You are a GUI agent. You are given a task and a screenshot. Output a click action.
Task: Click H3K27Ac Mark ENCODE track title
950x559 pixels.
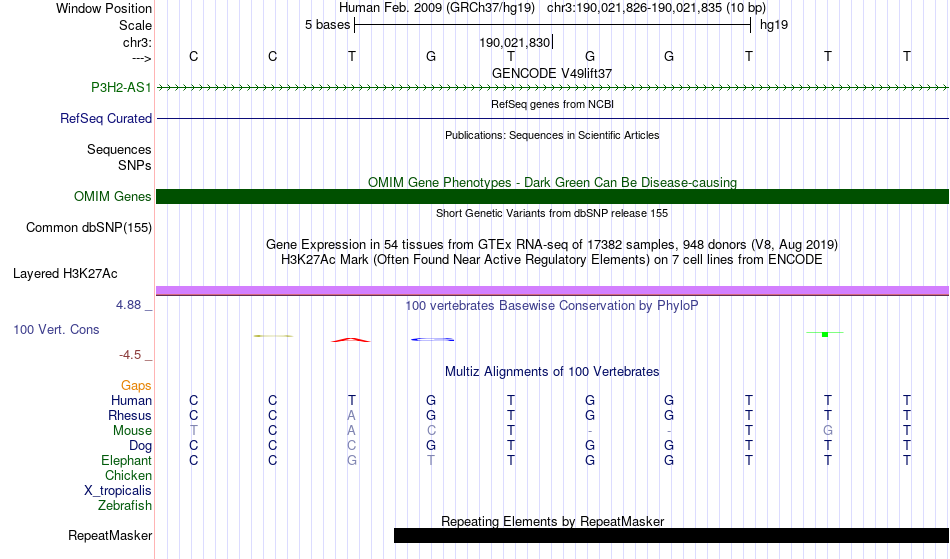[x=552, y=260]
